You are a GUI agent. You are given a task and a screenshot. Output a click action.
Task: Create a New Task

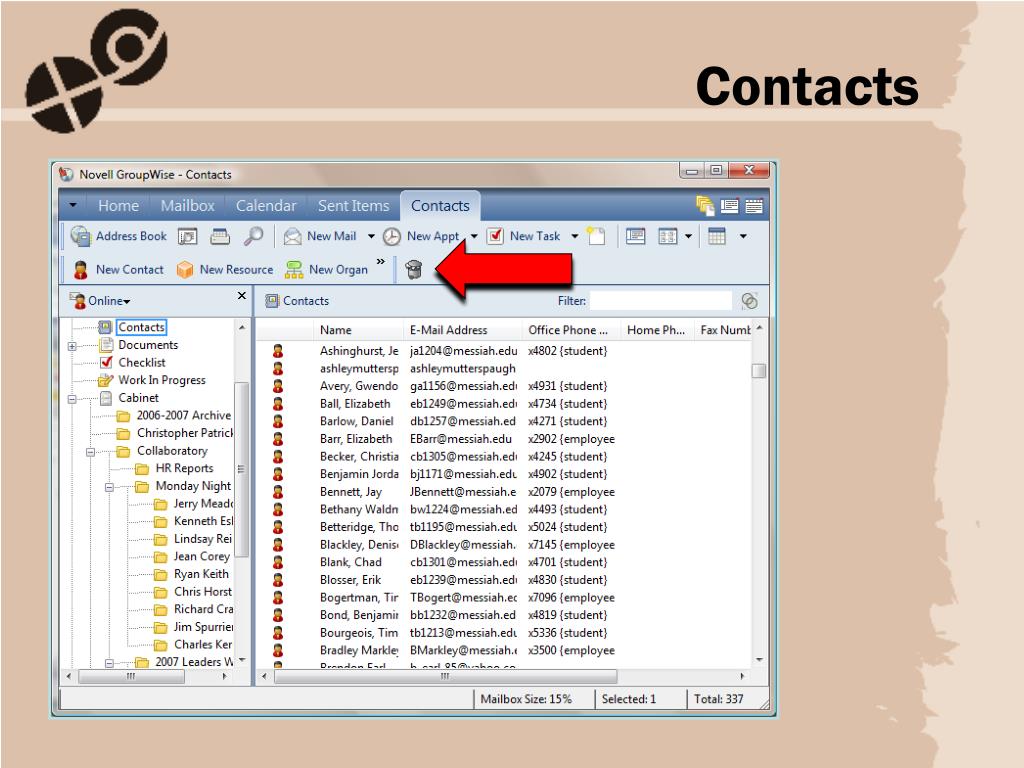(x=524, y=236)
